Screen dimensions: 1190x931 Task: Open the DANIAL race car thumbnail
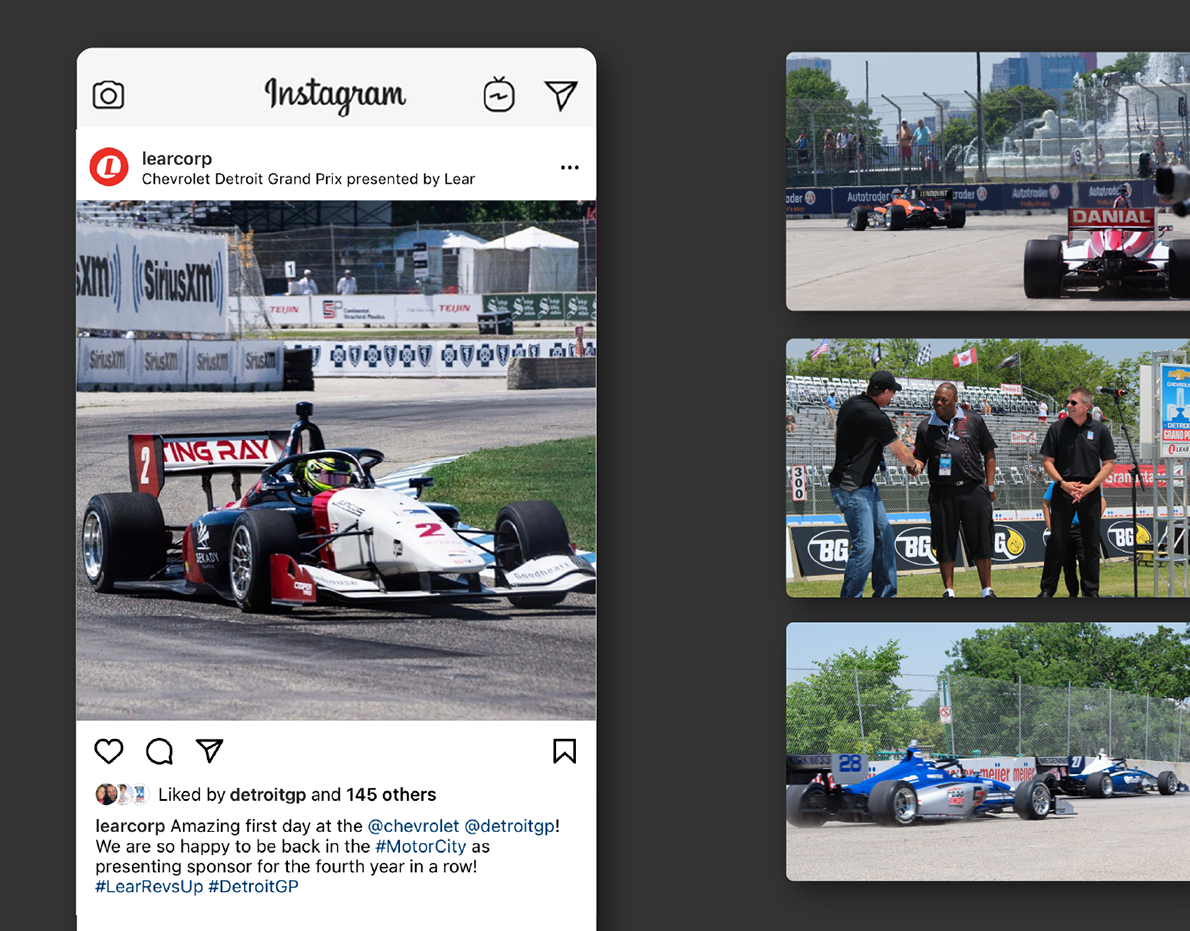pyautogui.click(x=988, y=181)
